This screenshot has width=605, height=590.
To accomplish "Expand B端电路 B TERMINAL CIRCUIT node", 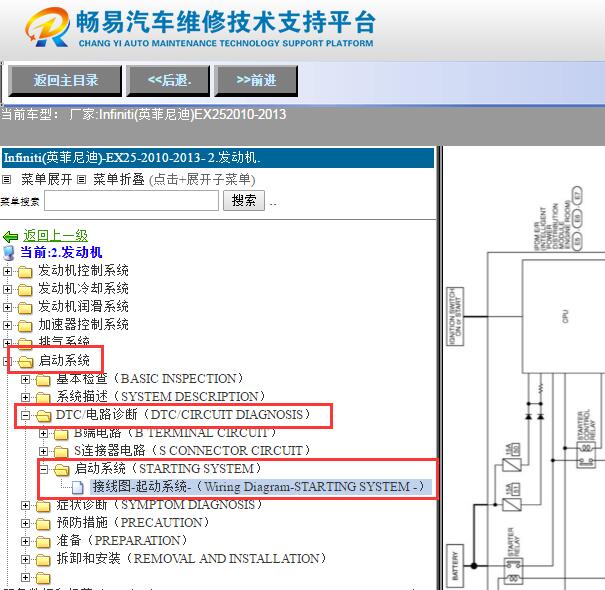I will click(x=44, y=433).
